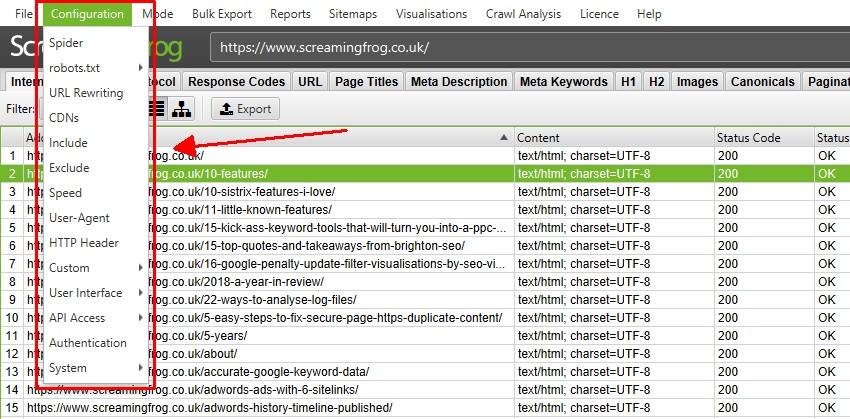This screenshot has height=419, width=850.
Task: Select row /adwords-history-timeline-published/
Action: pyautogui.click(x=425, y=408)
